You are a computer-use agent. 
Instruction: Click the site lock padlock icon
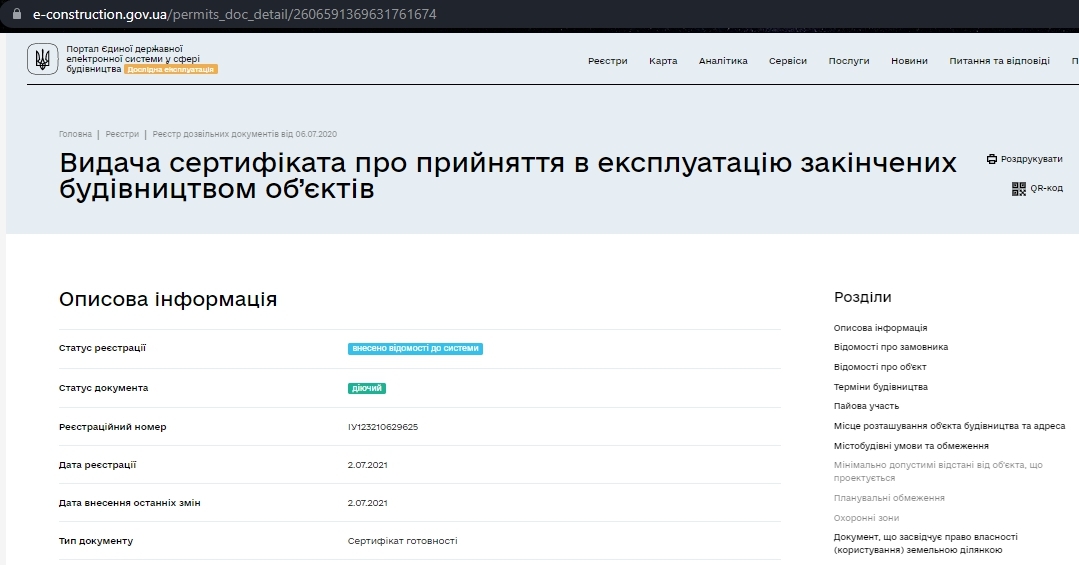tap(17, 14)
